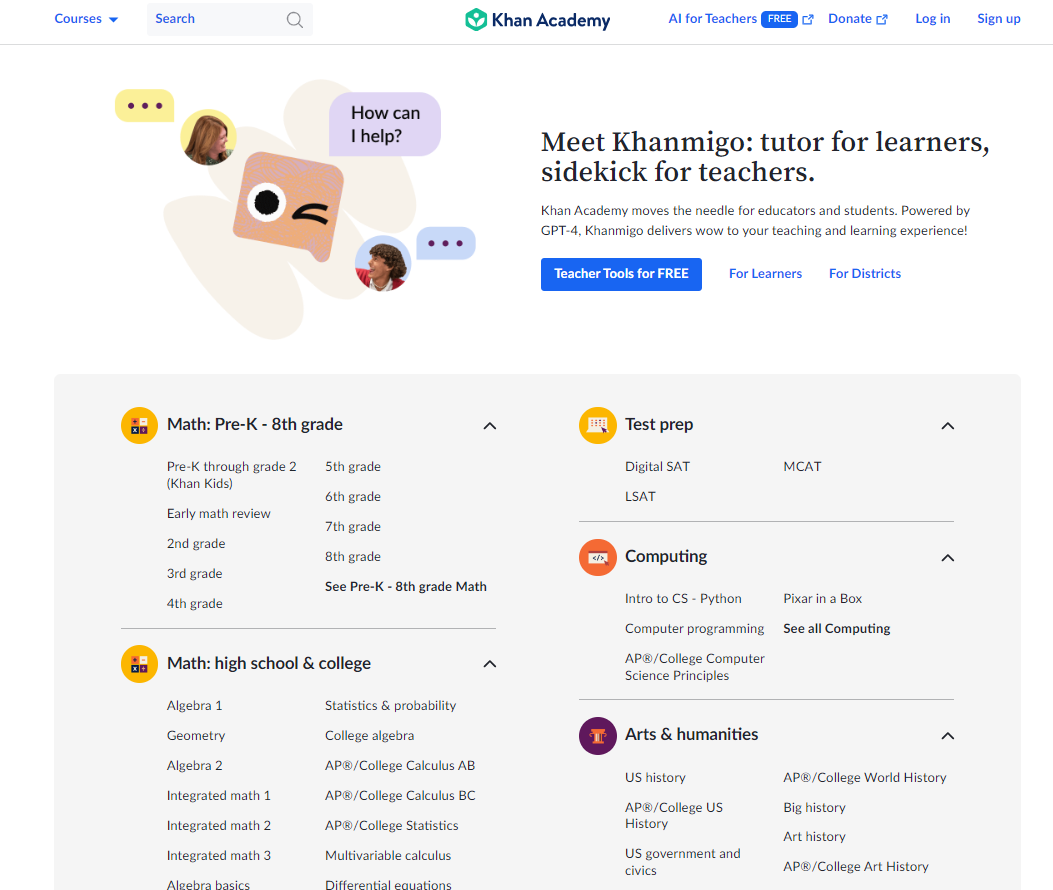The width and height of the screenshot is (1053, 890).
Task: Open Computer programming course
Action: click(694, 629)
